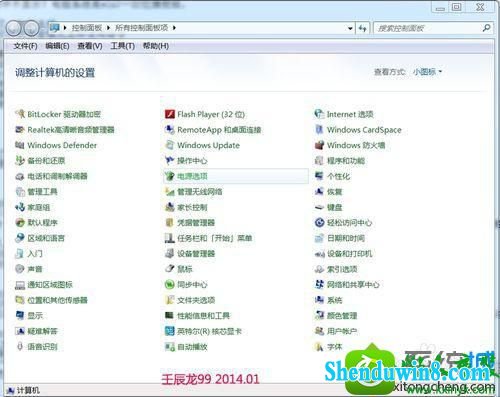Open 家庭组 icon

tap(20, 207)
